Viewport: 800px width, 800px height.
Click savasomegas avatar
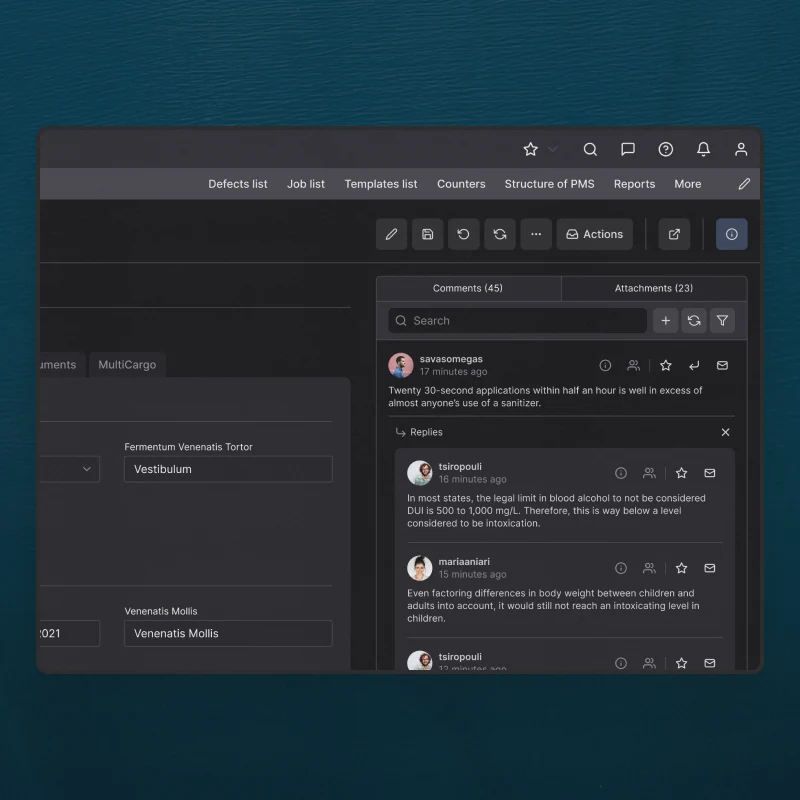coord(401,365)
